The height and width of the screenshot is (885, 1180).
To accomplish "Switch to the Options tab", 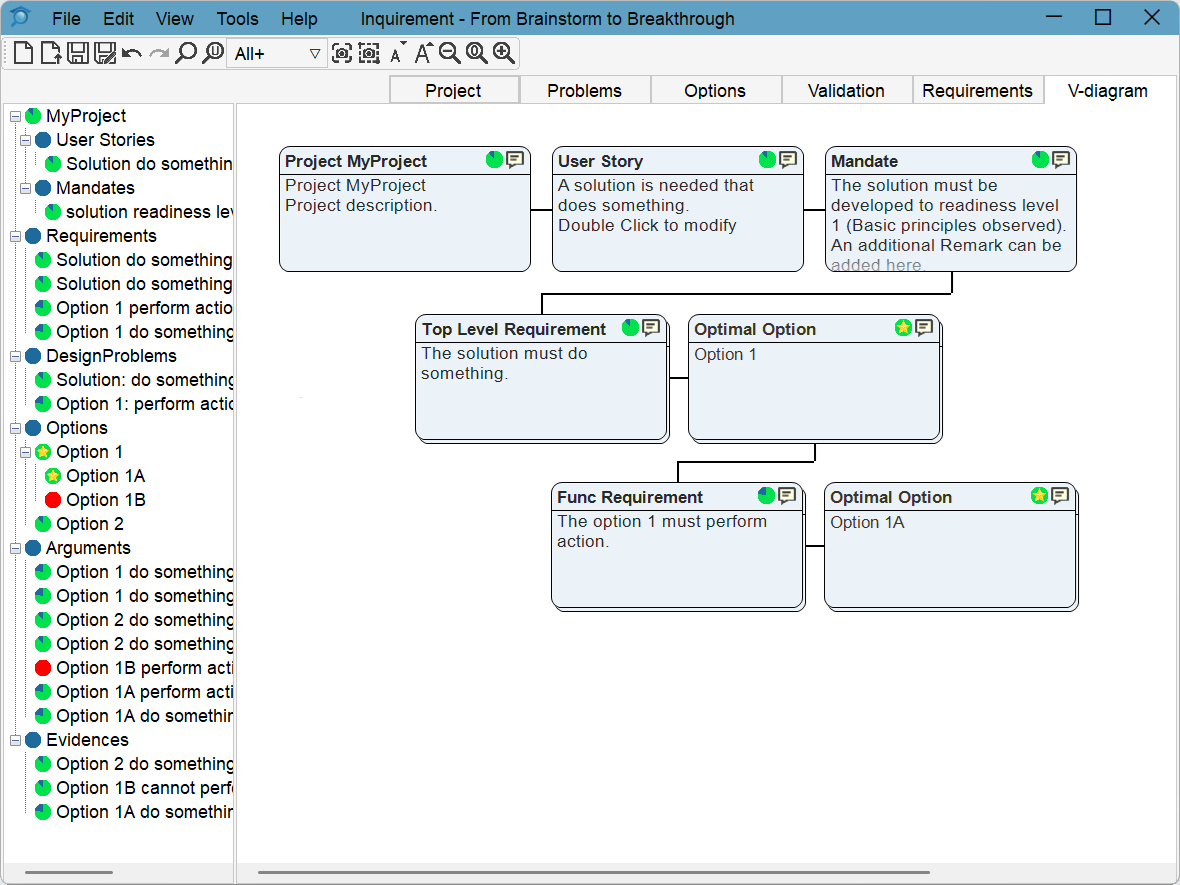I will pyautogui.click(x=715, y=90).
